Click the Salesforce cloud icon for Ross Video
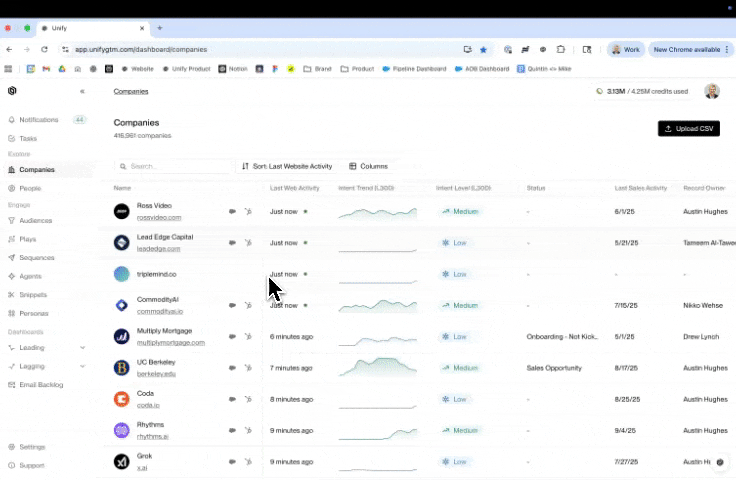 232,212
